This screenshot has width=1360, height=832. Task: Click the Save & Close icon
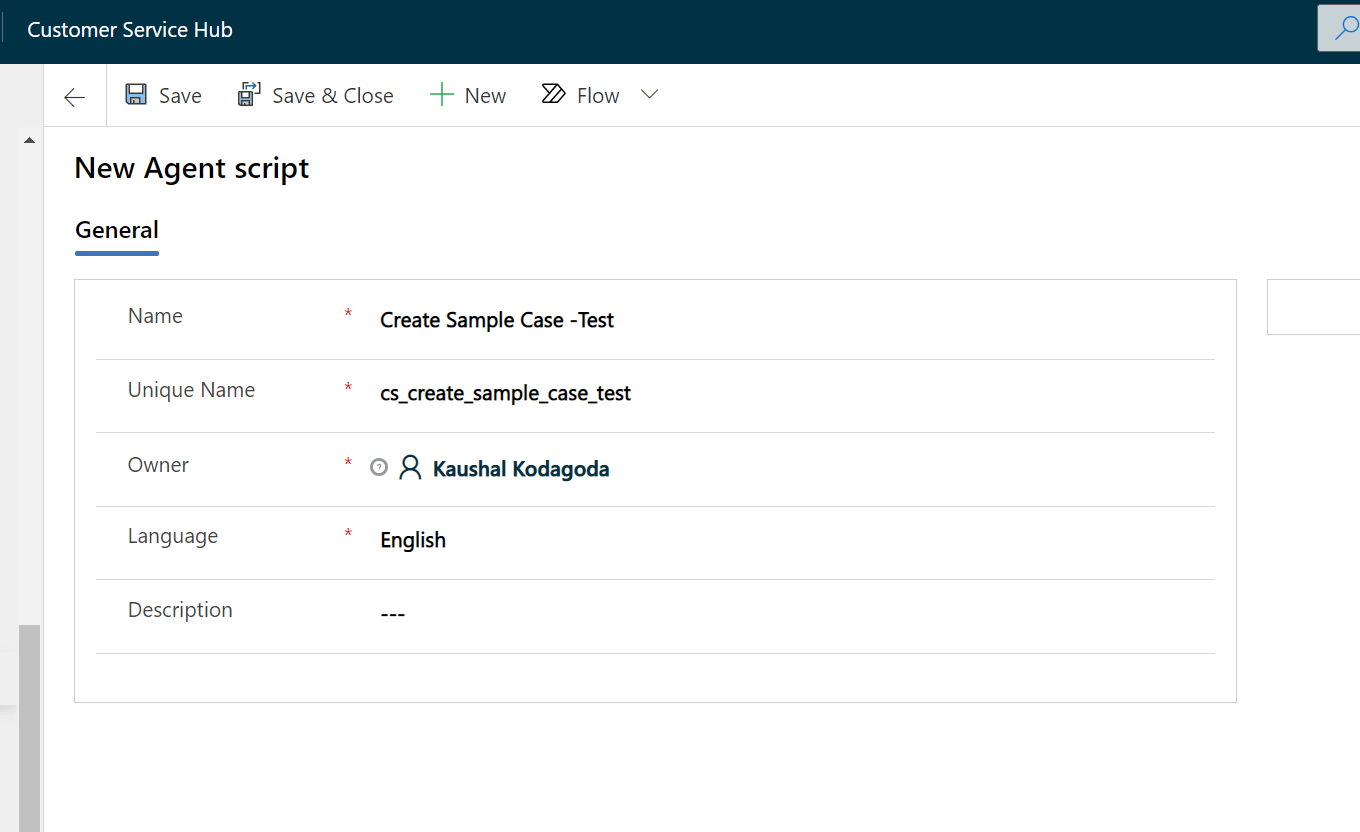(x=249, y=95)
